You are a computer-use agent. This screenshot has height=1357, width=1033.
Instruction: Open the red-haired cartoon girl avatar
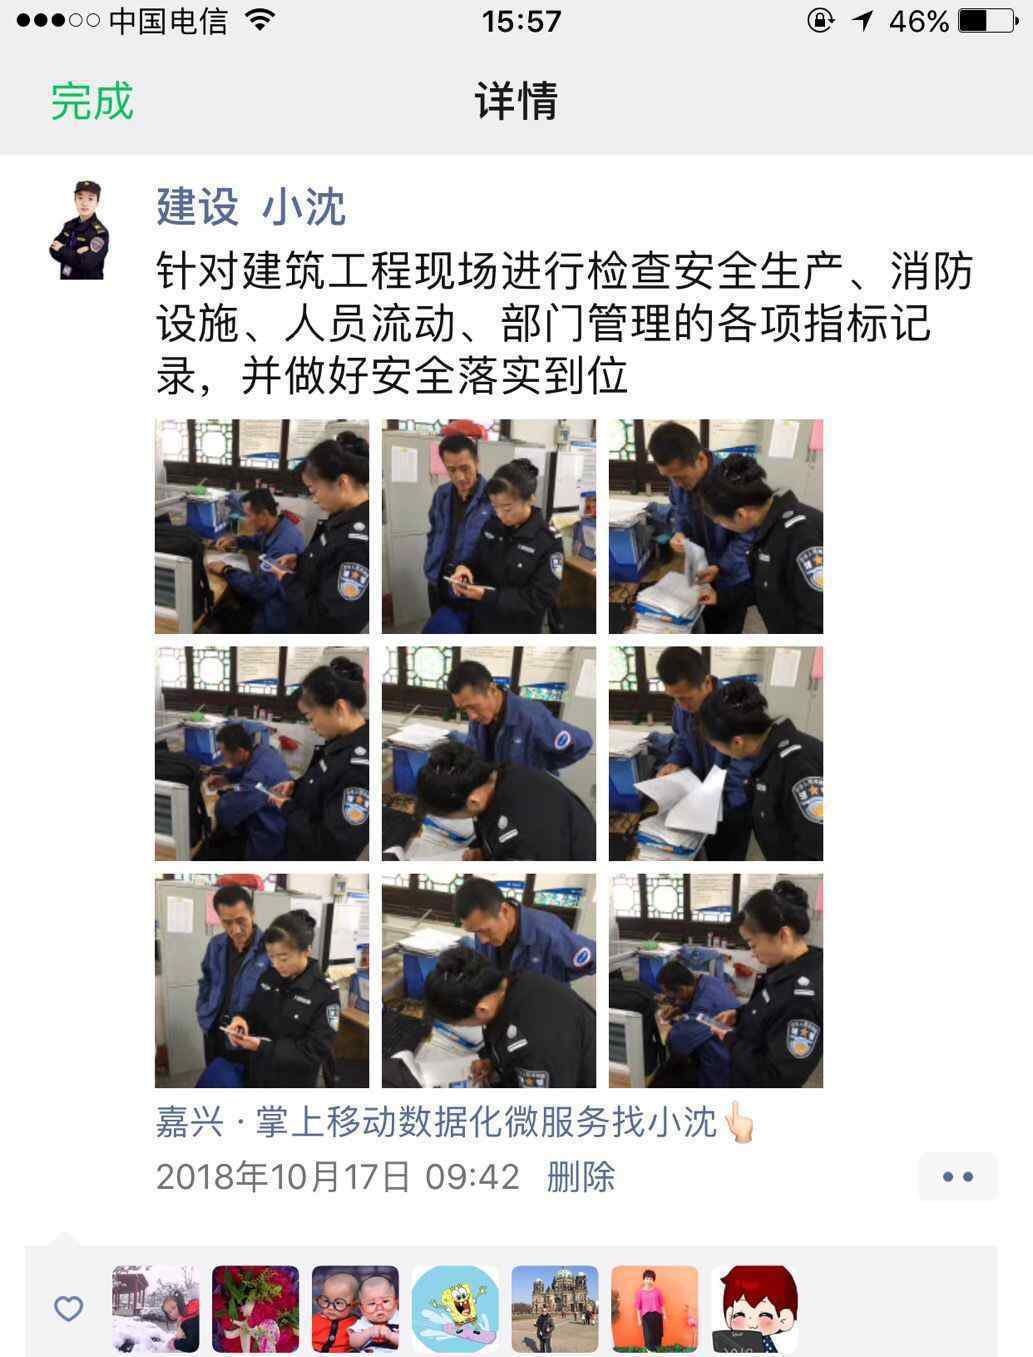[x=754, y=1309]
